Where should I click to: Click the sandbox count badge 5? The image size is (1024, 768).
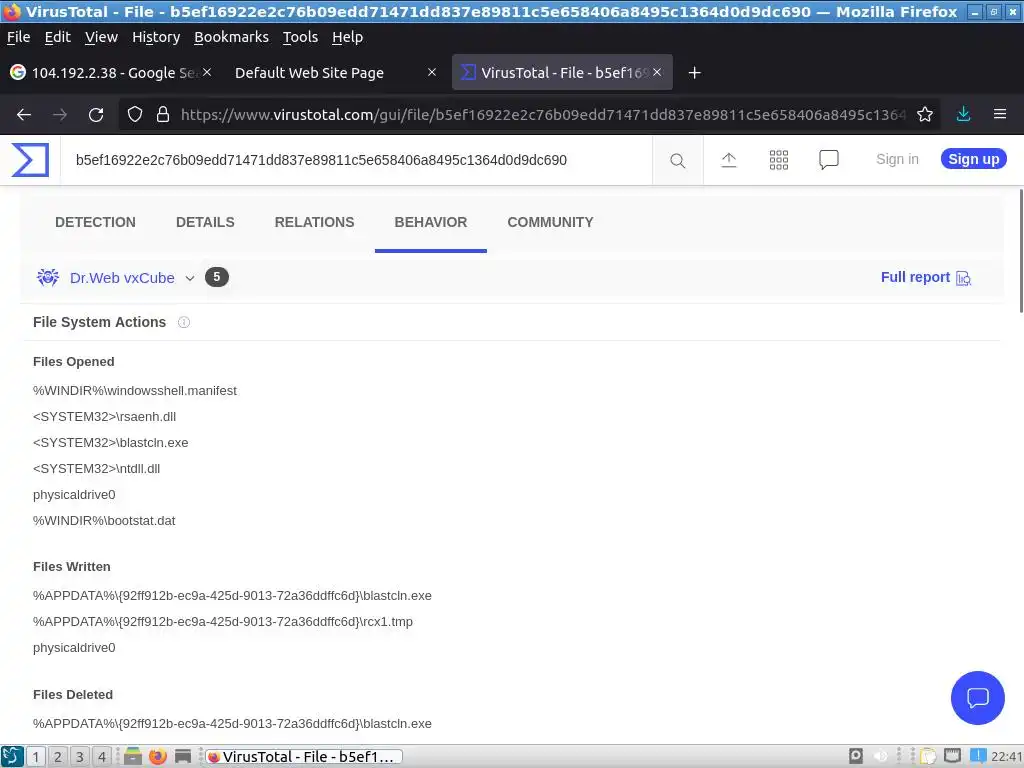217,277
